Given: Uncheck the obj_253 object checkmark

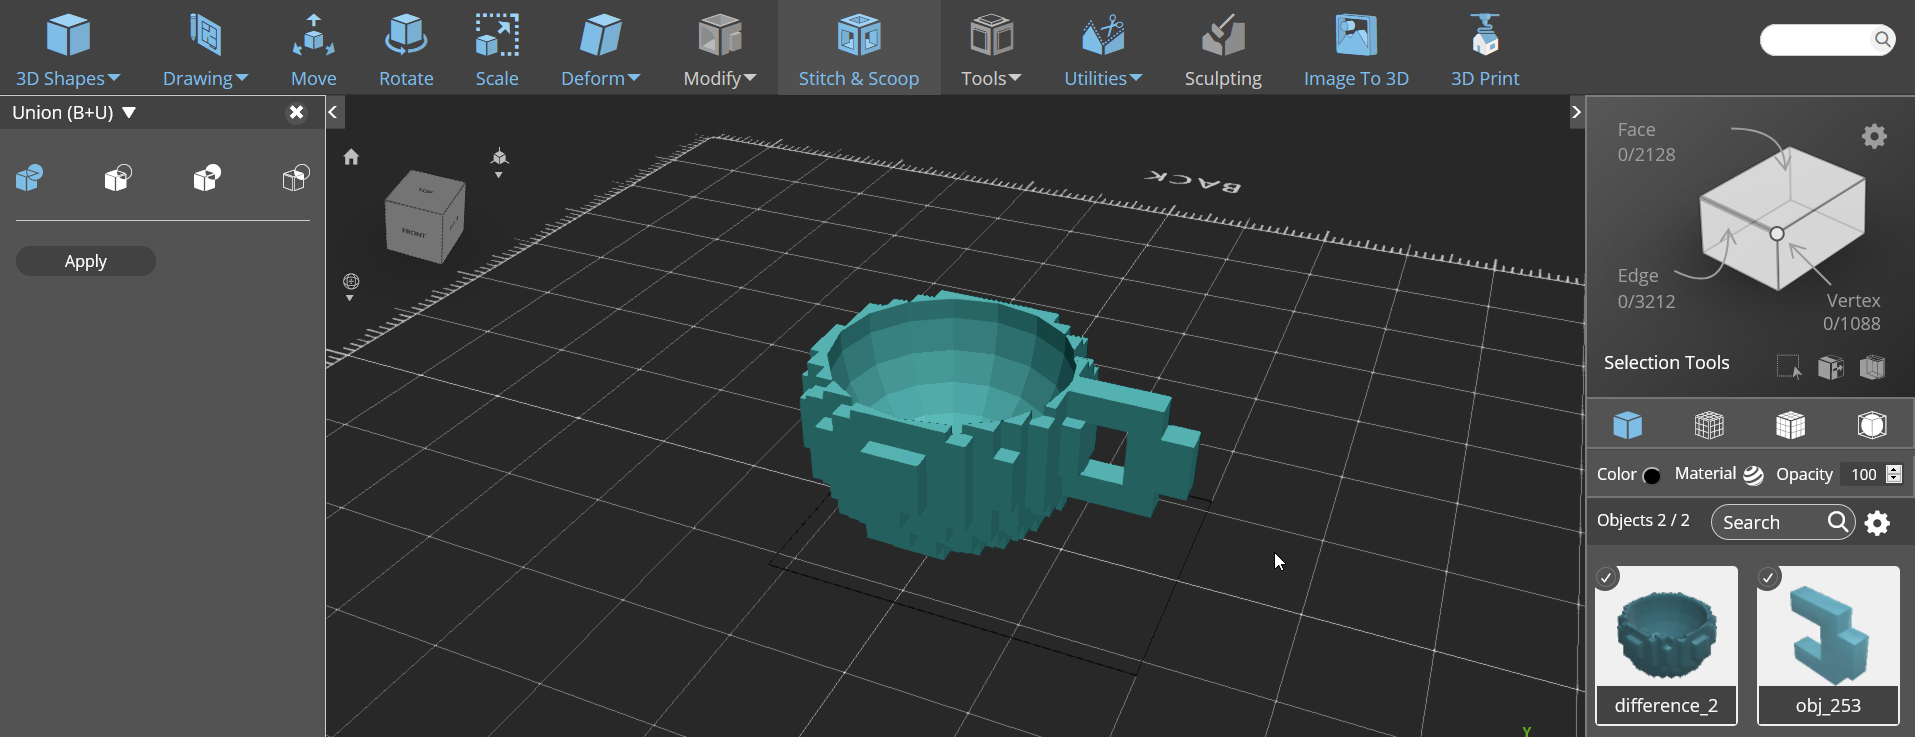Looking at the screenshot, I should pyautogui.click(x=1768, y=578).
